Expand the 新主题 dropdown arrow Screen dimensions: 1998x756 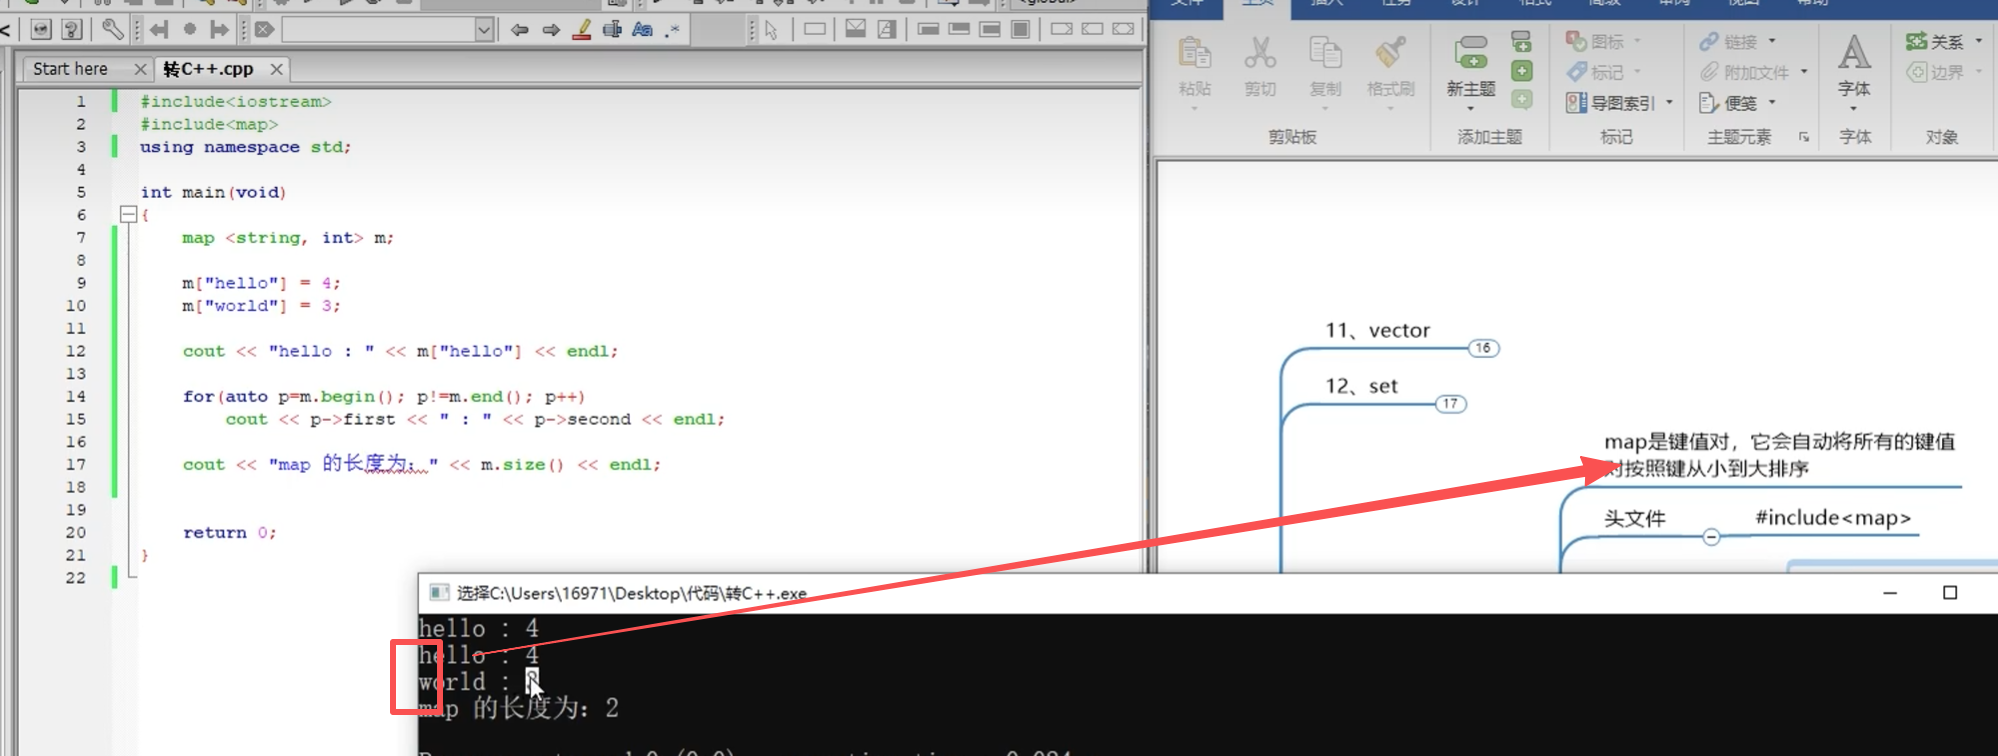(1471, 108)
